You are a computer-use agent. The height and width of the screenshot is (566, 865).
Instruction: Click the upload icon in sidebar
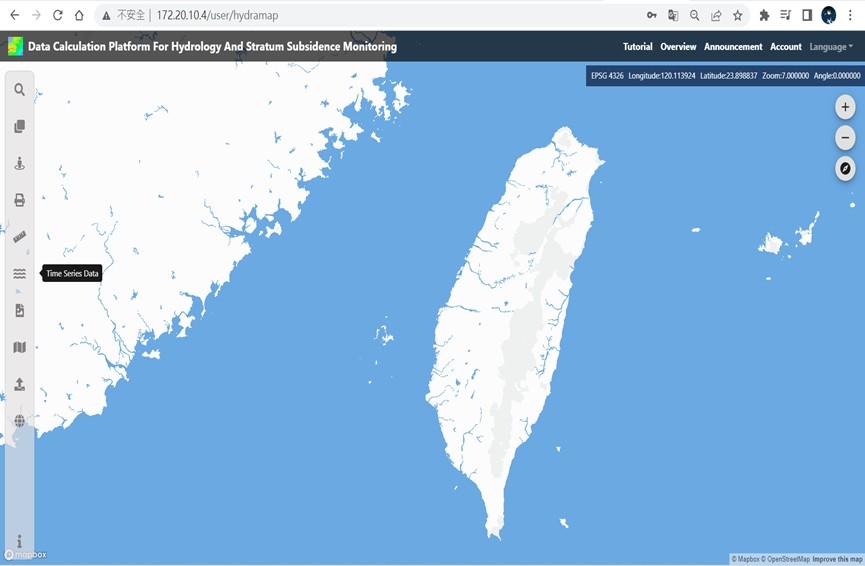(x=19, y=384)
